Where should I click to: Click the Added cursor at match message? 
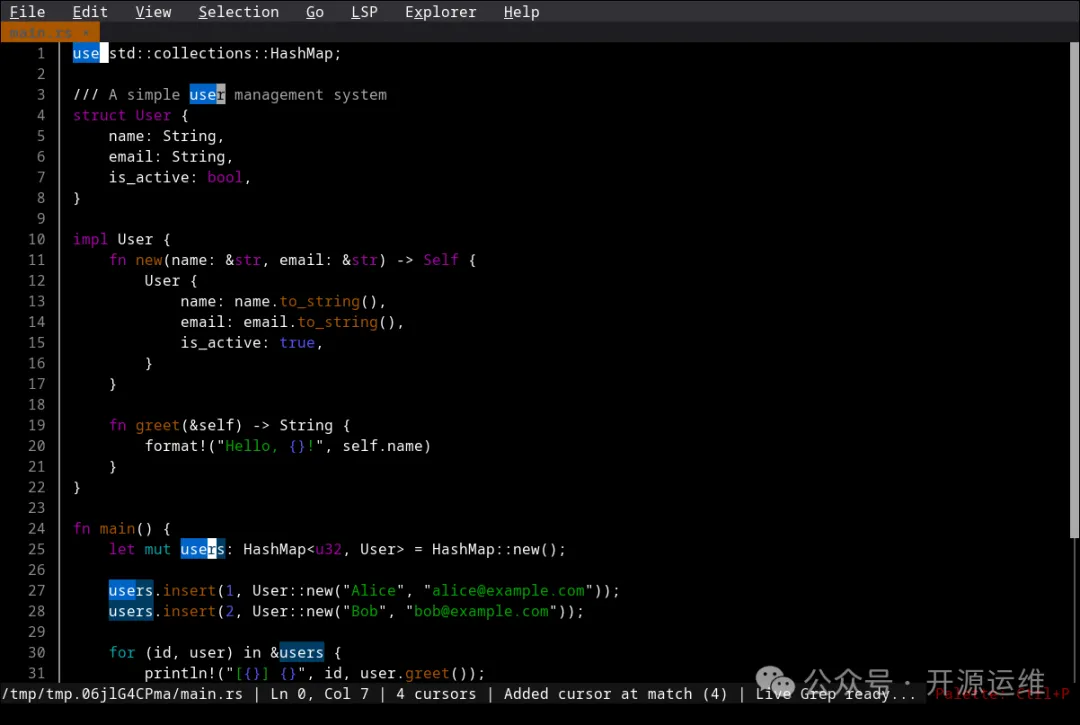click(x=615, y=694)
